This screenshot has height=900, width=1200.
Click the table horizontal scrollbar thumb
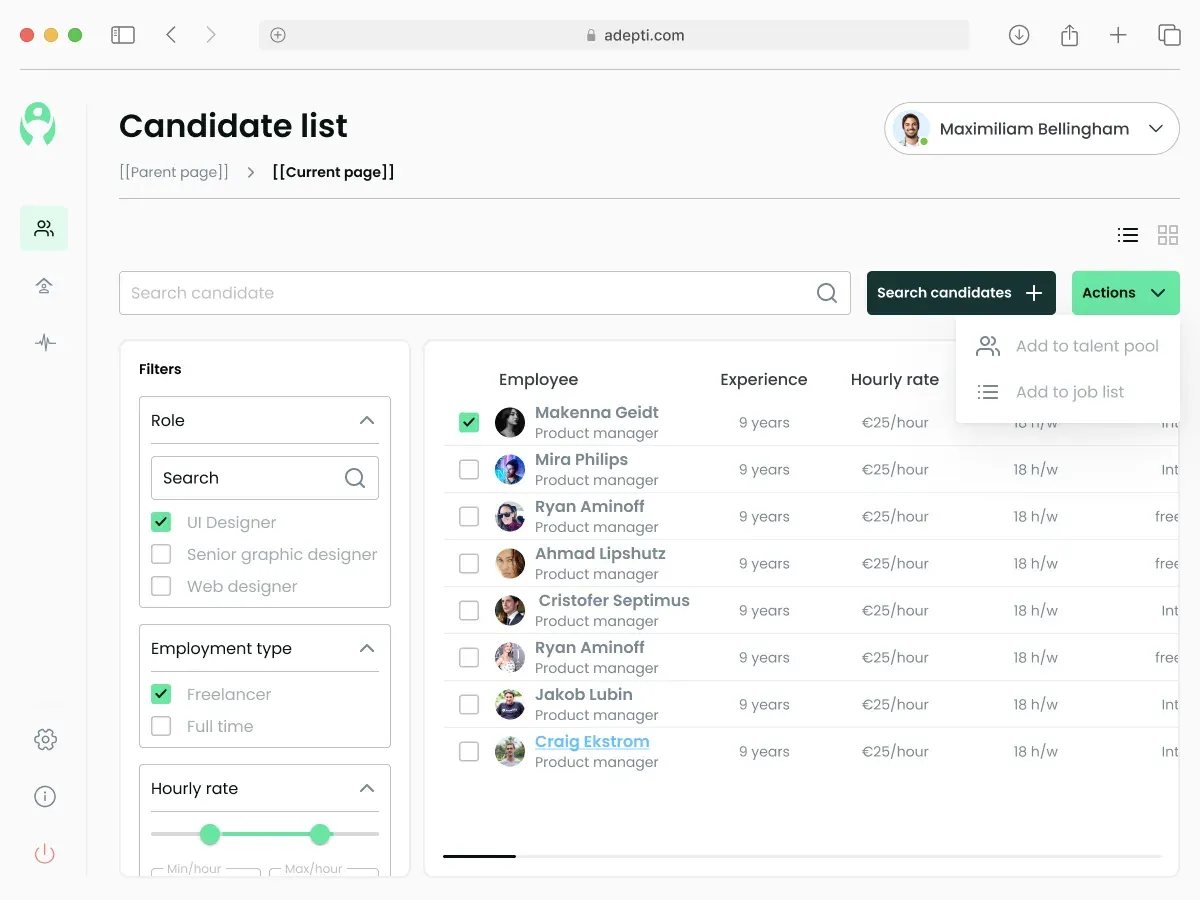point(479,856)
